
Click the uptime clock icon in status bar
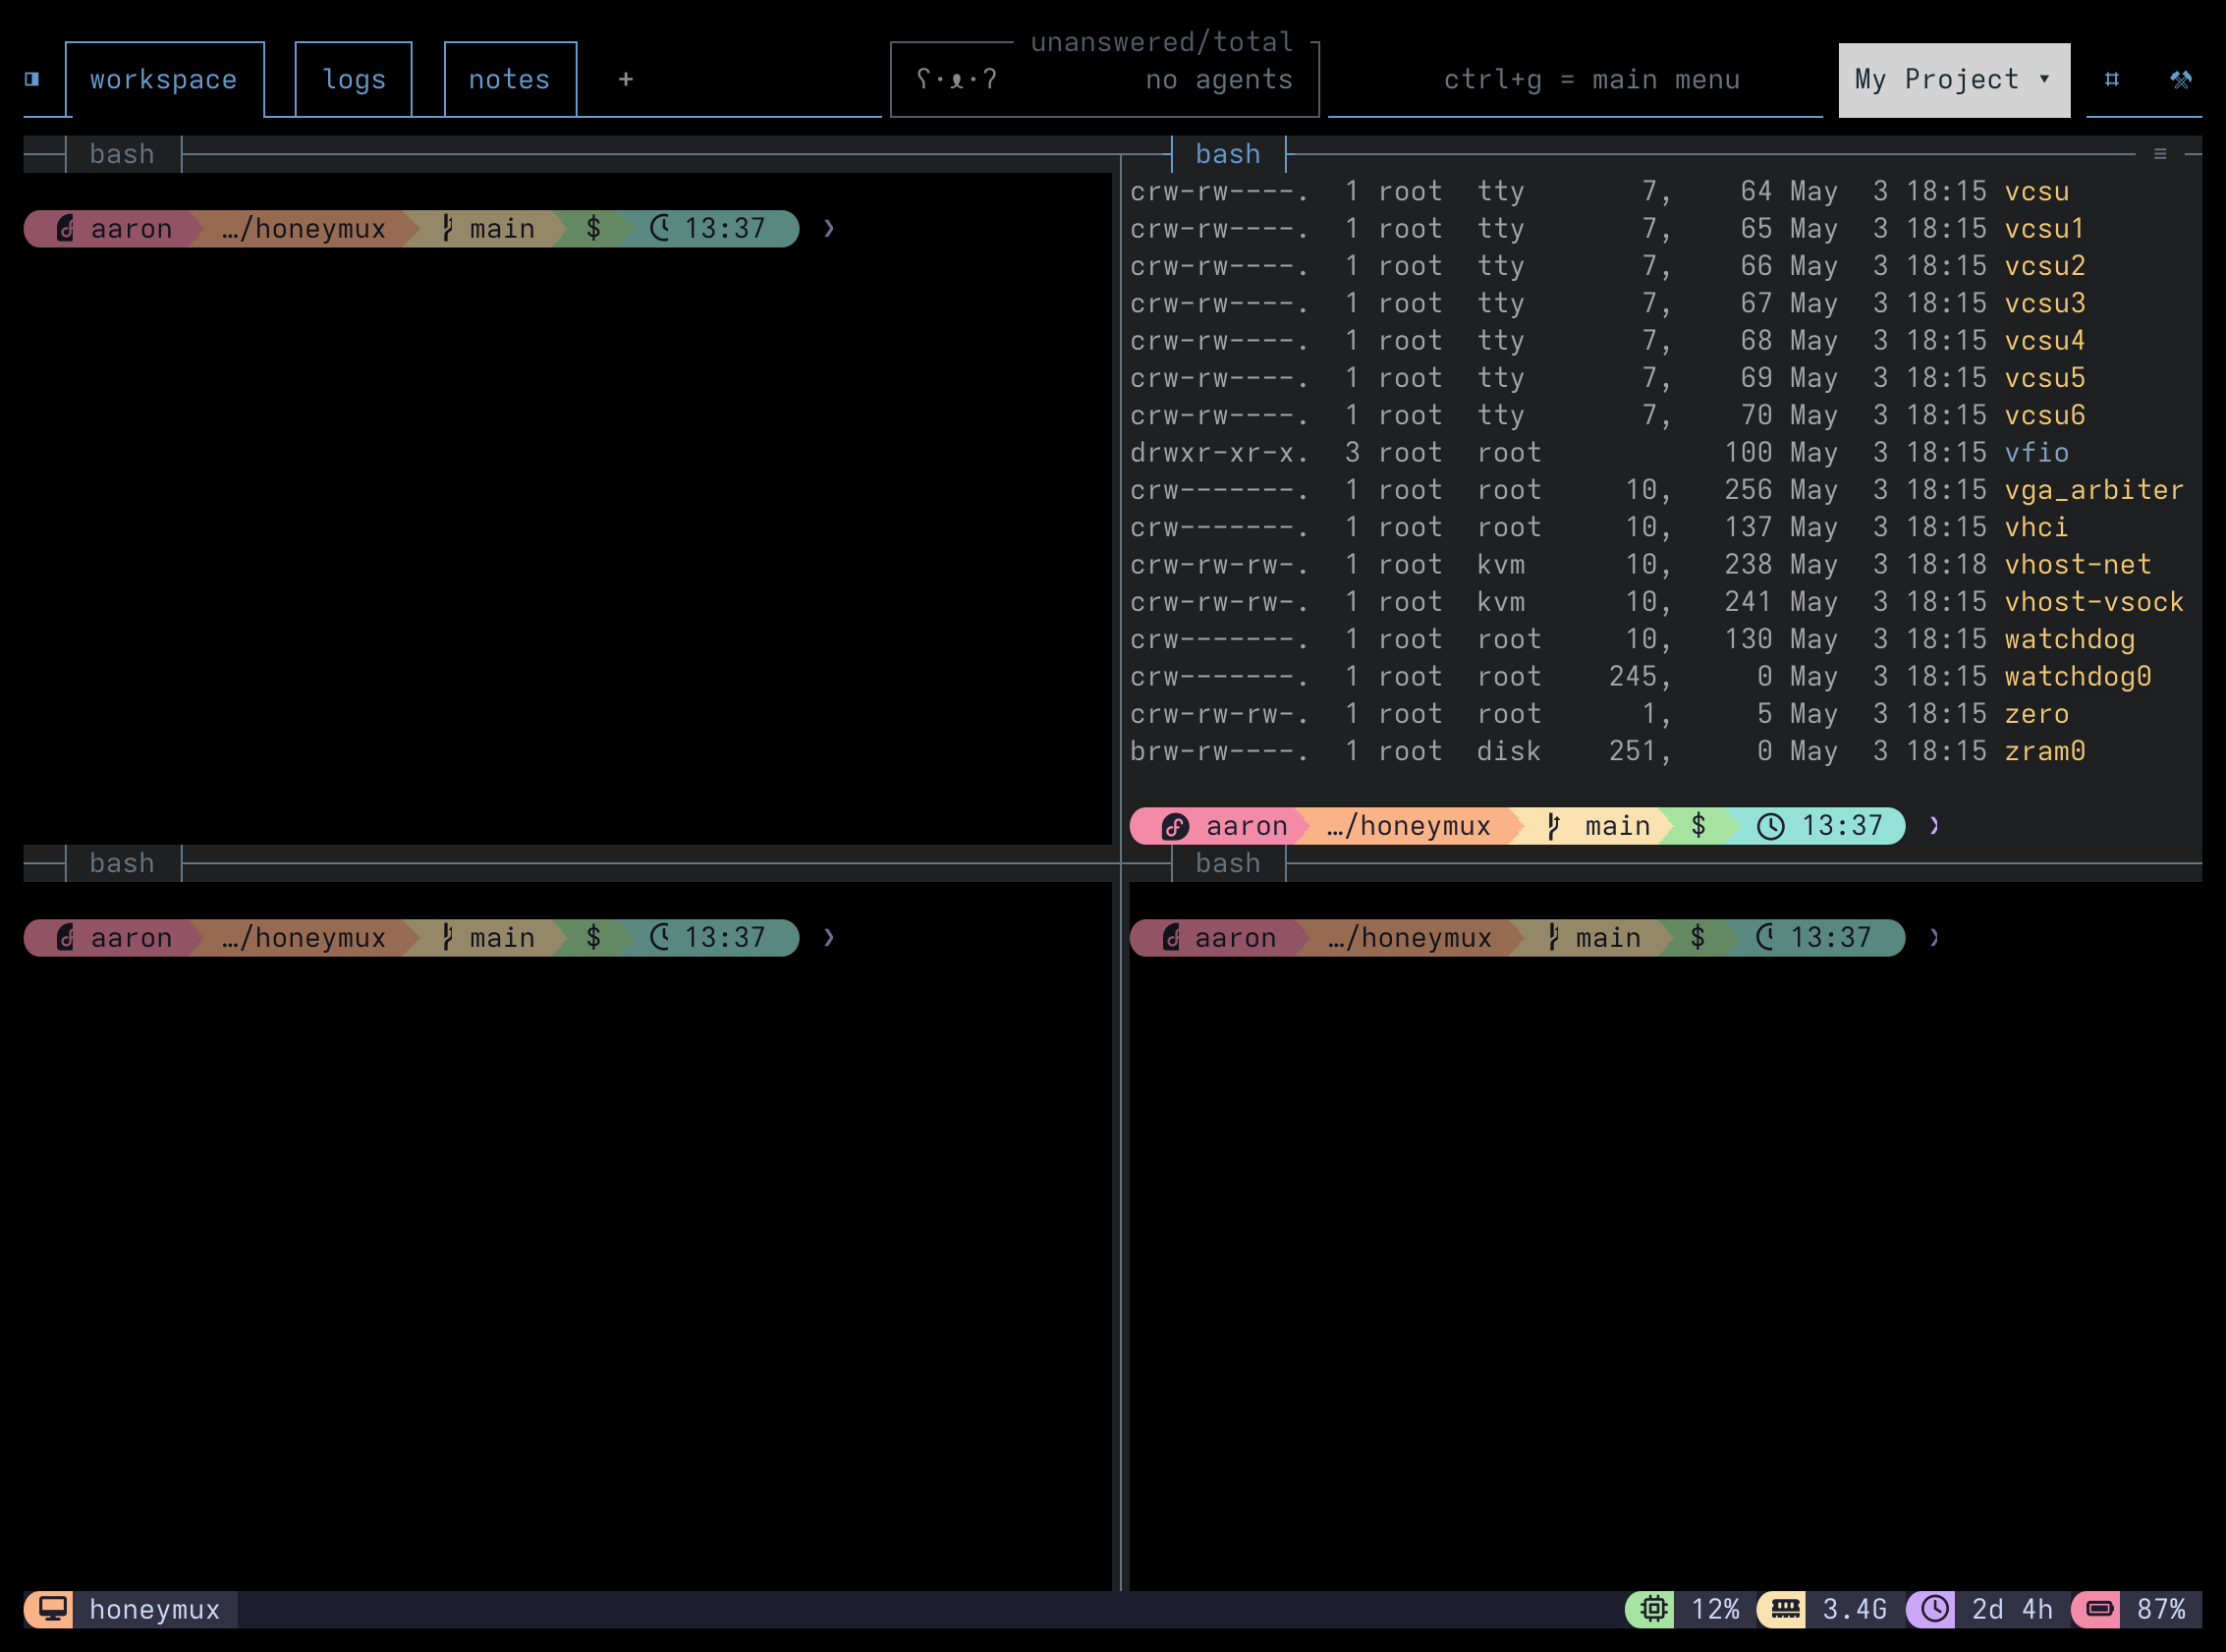point(1934,1609)
